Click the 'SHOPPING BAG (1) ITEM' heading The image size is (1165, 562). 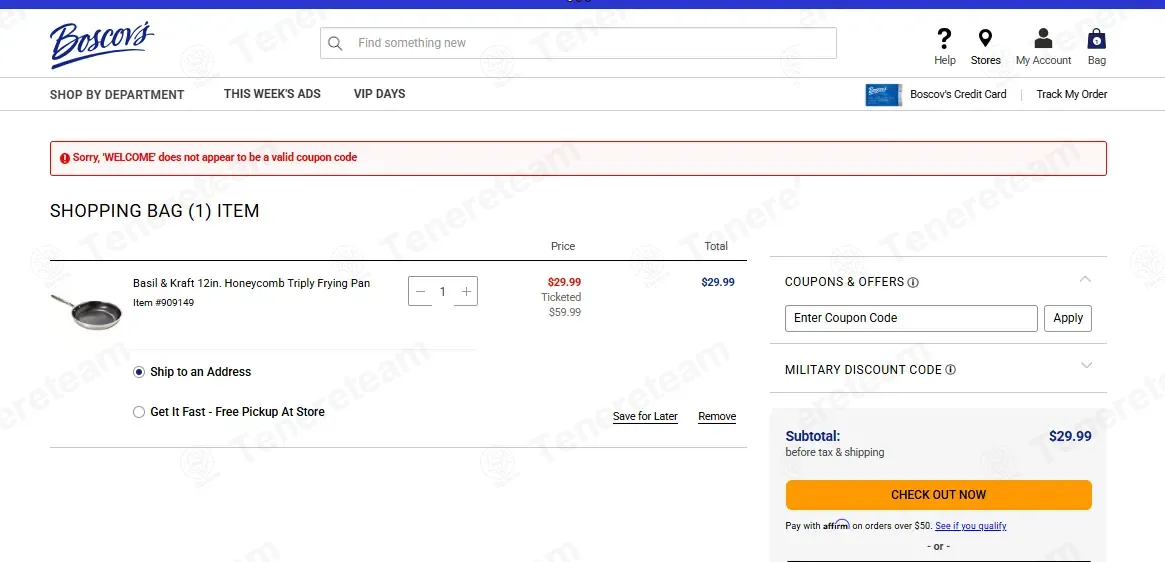[x=155, y=211]
